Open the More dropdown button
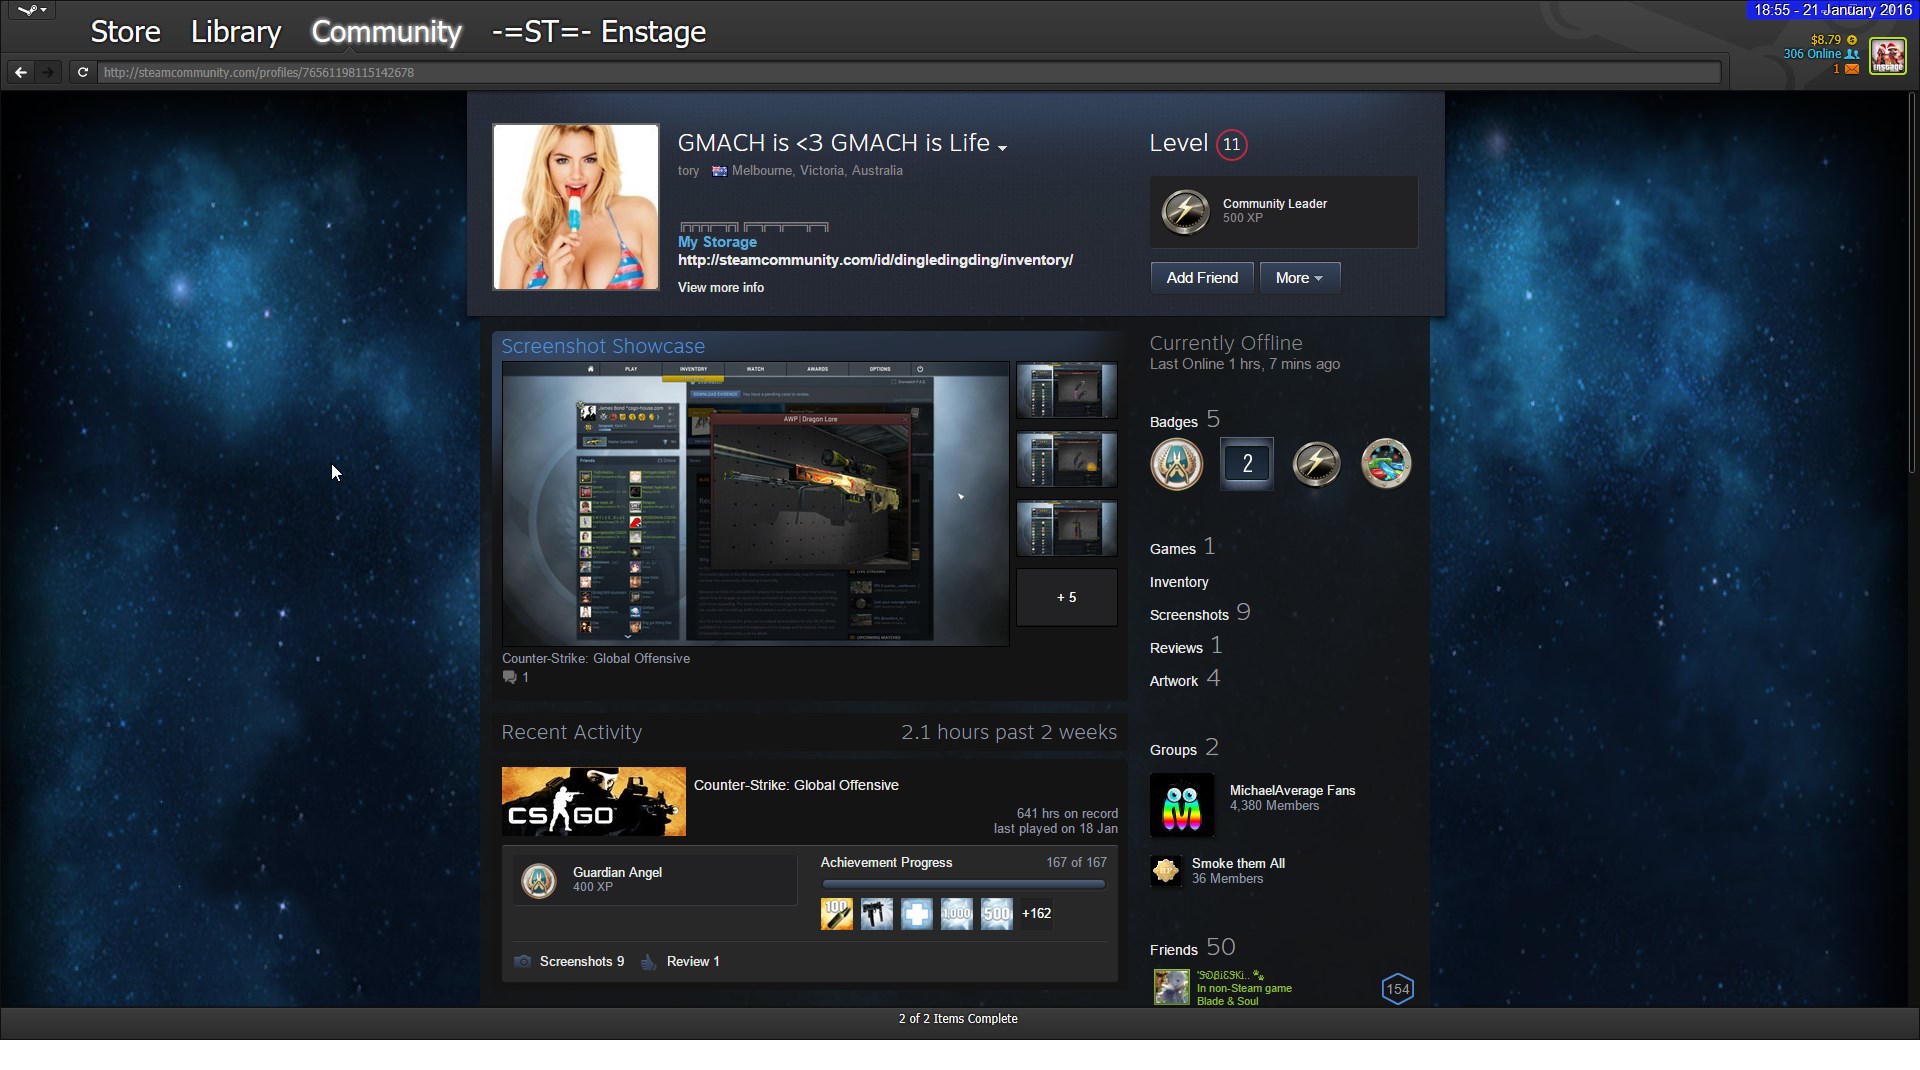 coord(1299,278)
